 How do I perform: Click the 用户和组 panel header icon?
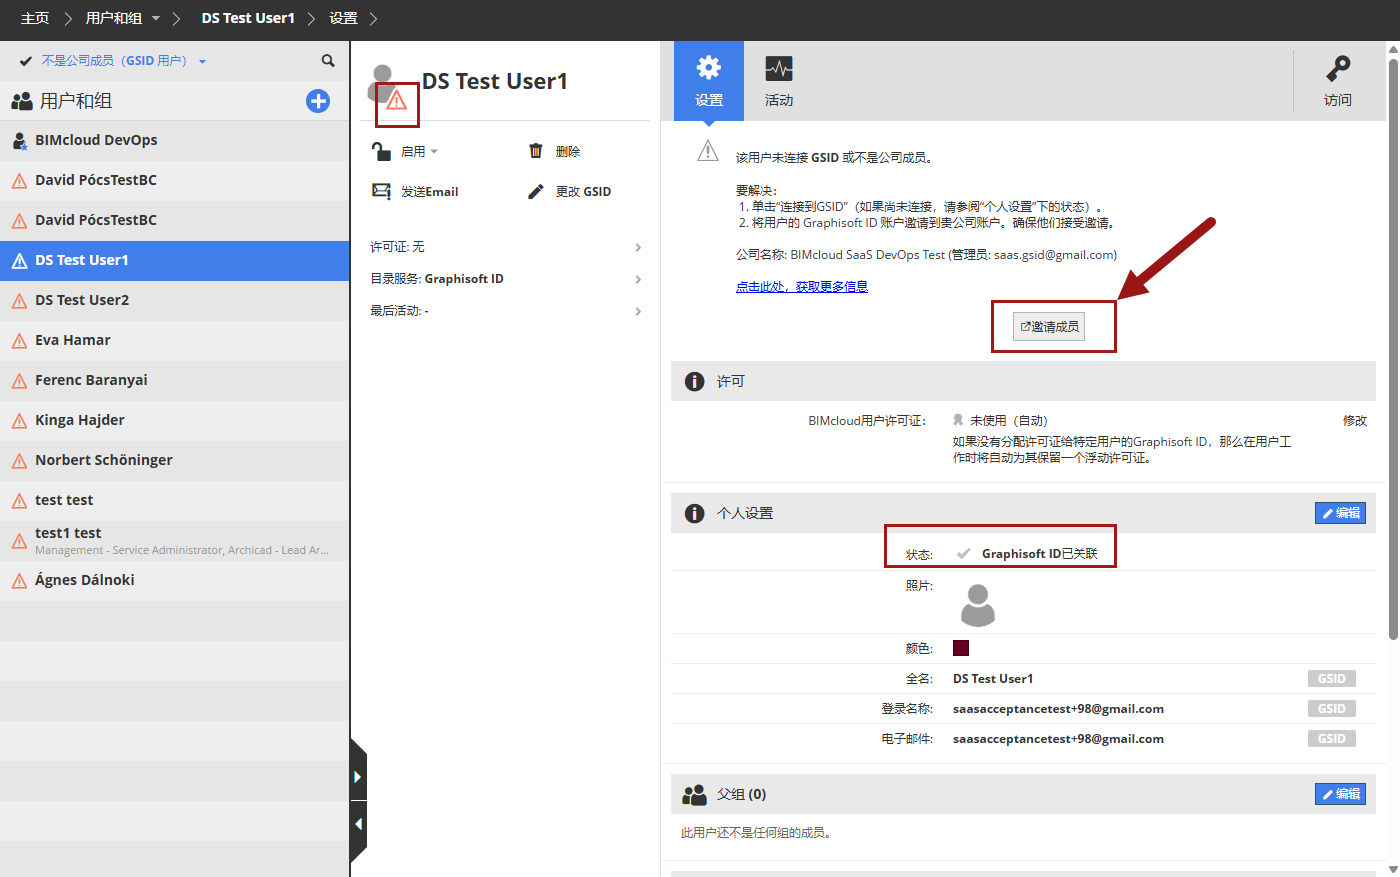click(x=22, y=101)
